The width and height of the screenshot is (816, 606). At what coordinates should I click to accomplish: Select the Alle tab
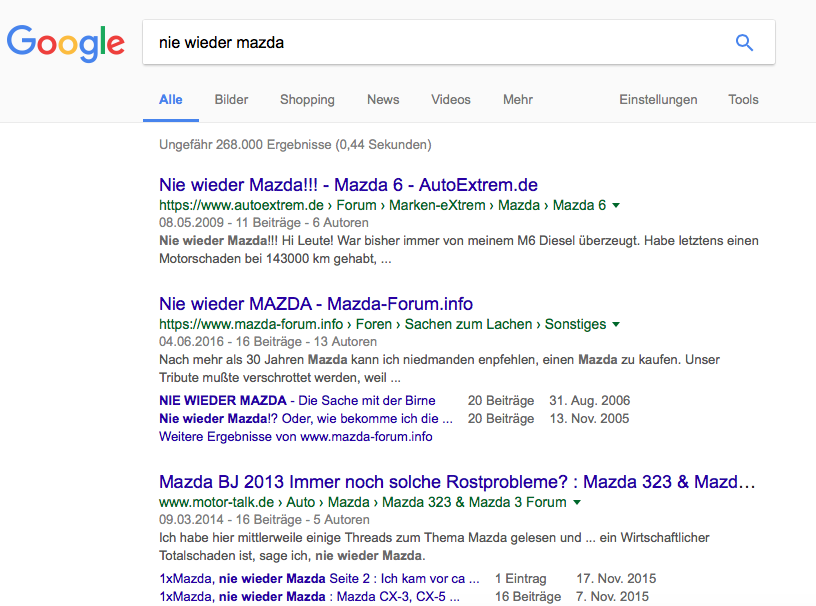point(171,99)
